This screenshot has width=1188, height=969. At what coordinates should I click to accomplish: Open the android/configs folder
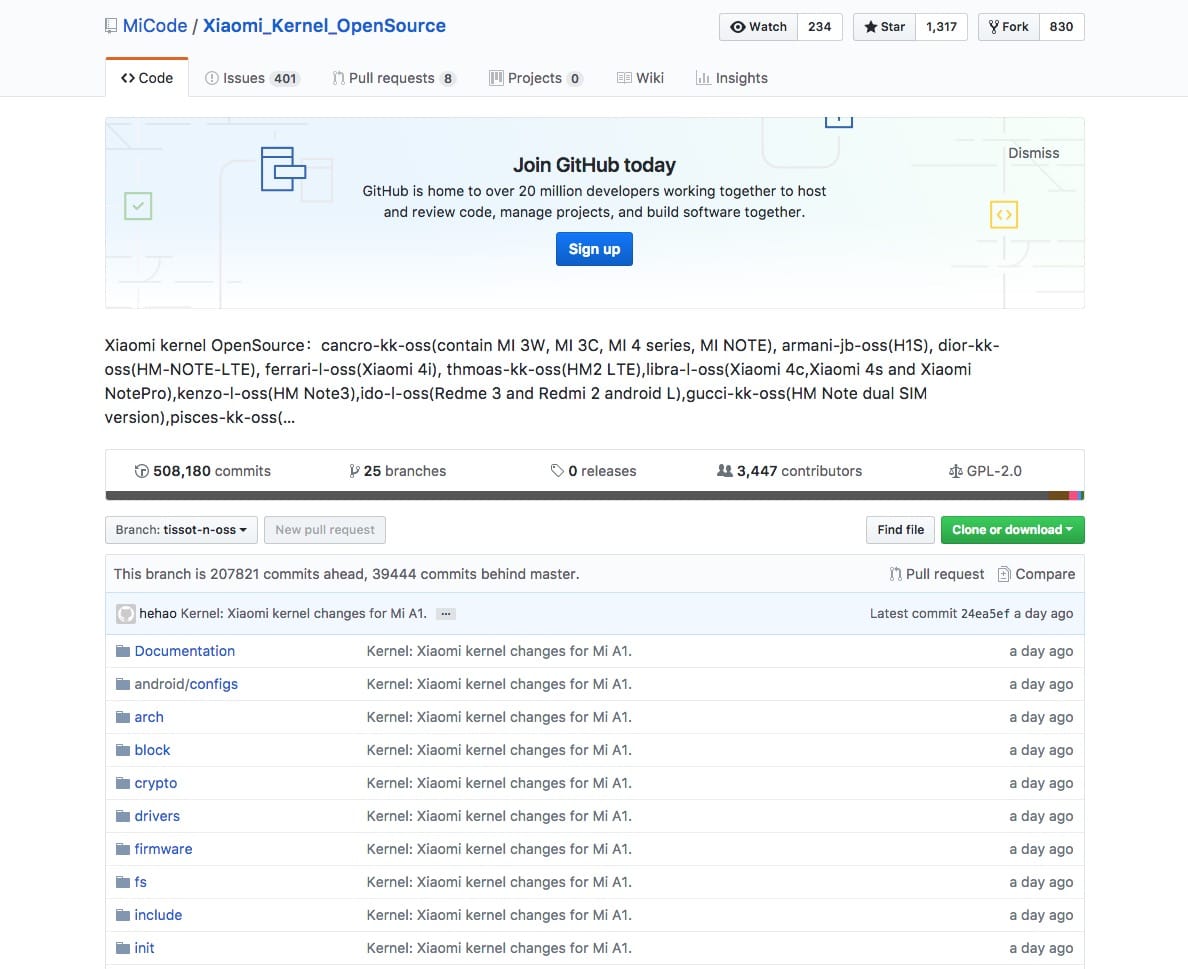(x=186, y=684)
